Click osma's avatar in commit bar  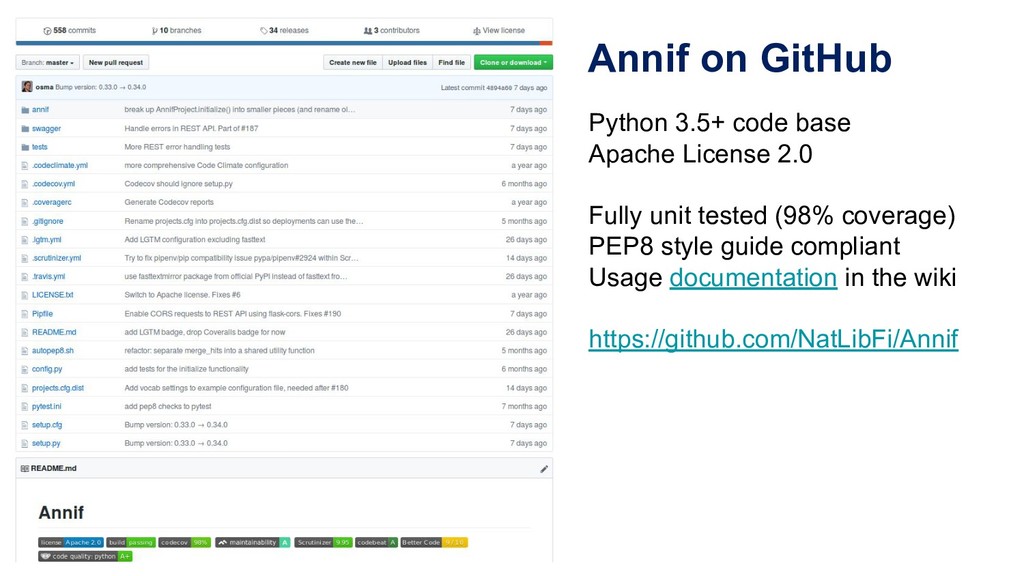click(x=27, y=87)
